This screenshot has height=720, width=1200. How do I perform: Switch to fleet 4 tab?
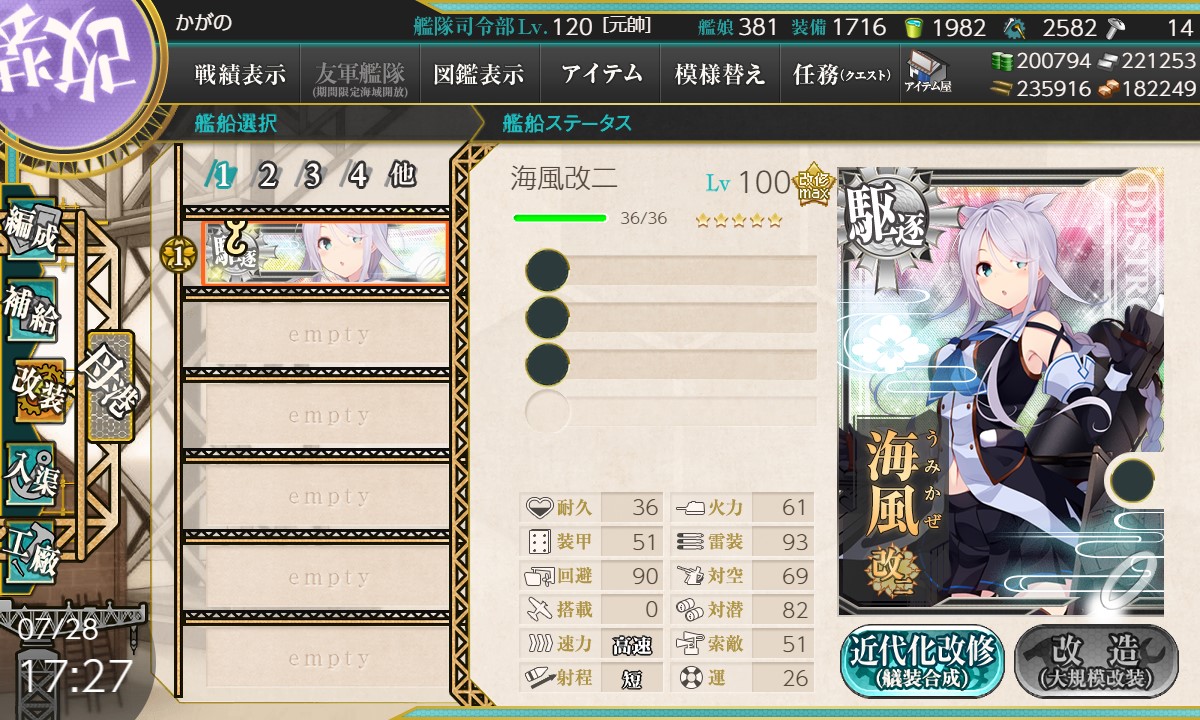click(357, 176)
